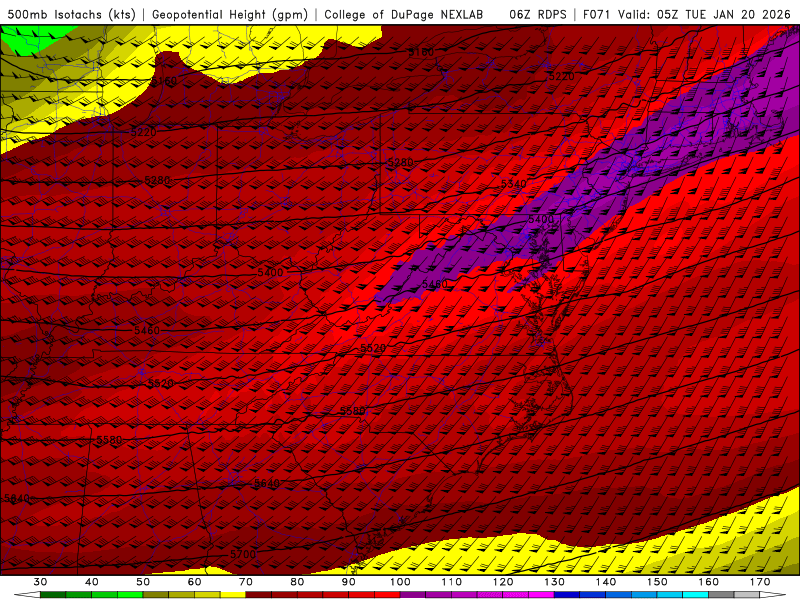This screenshot has width=800, height=600.
Task: Click the 150 knot legend number
Action: click(x=657, y=582)
